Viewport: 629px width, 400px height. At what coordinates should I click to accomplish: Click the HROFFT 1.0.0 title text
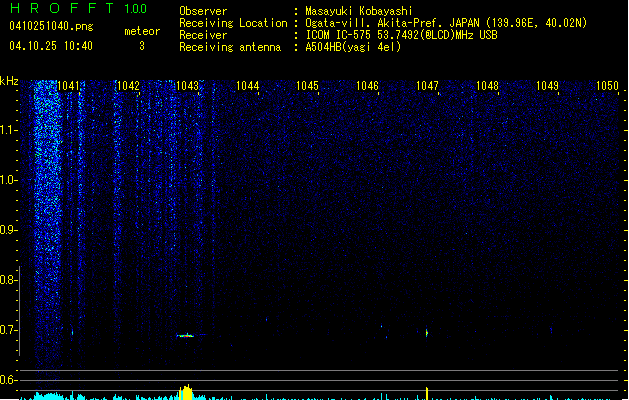point(78,8)
